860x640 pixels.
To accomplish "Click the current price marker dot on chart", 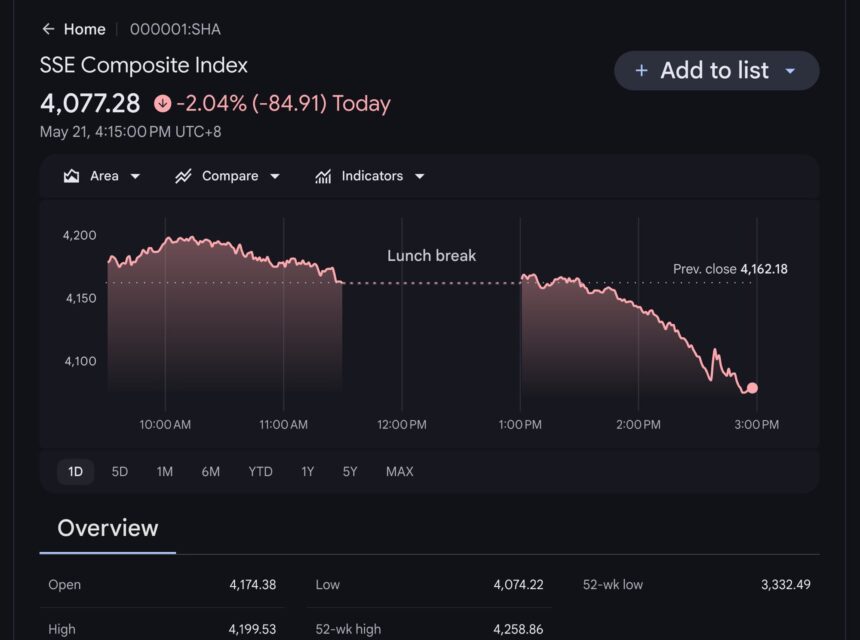I will pos(752,388).
